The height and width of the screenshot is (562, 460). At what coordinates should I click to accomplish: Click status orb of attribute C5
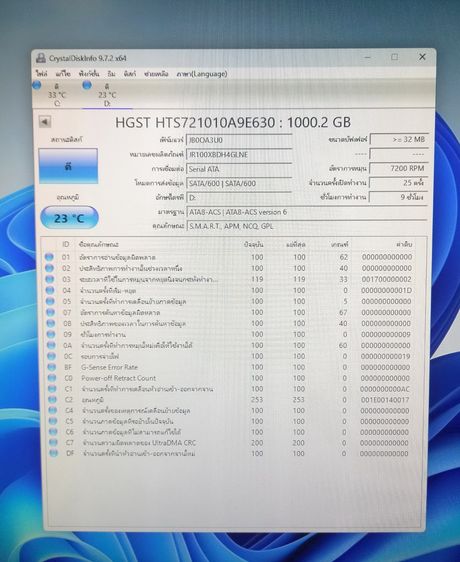(x=53, y=421)
